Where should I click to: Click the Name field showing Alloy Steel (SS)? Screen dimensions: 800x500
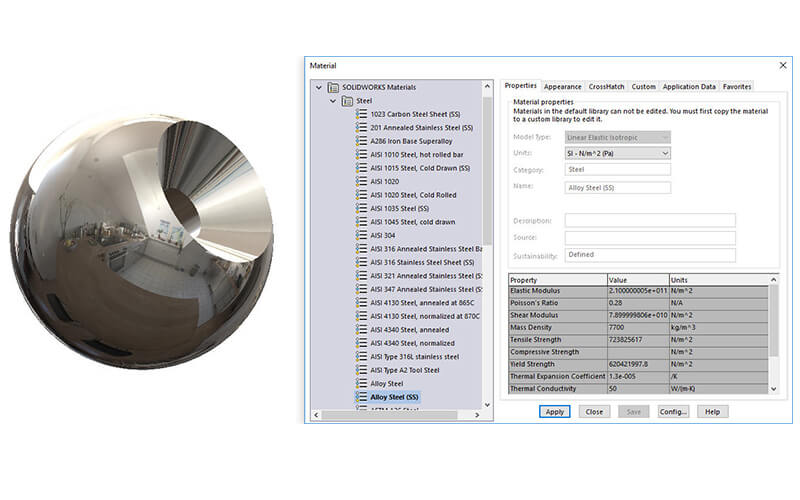pyautogui.click(x=617, y=188)
